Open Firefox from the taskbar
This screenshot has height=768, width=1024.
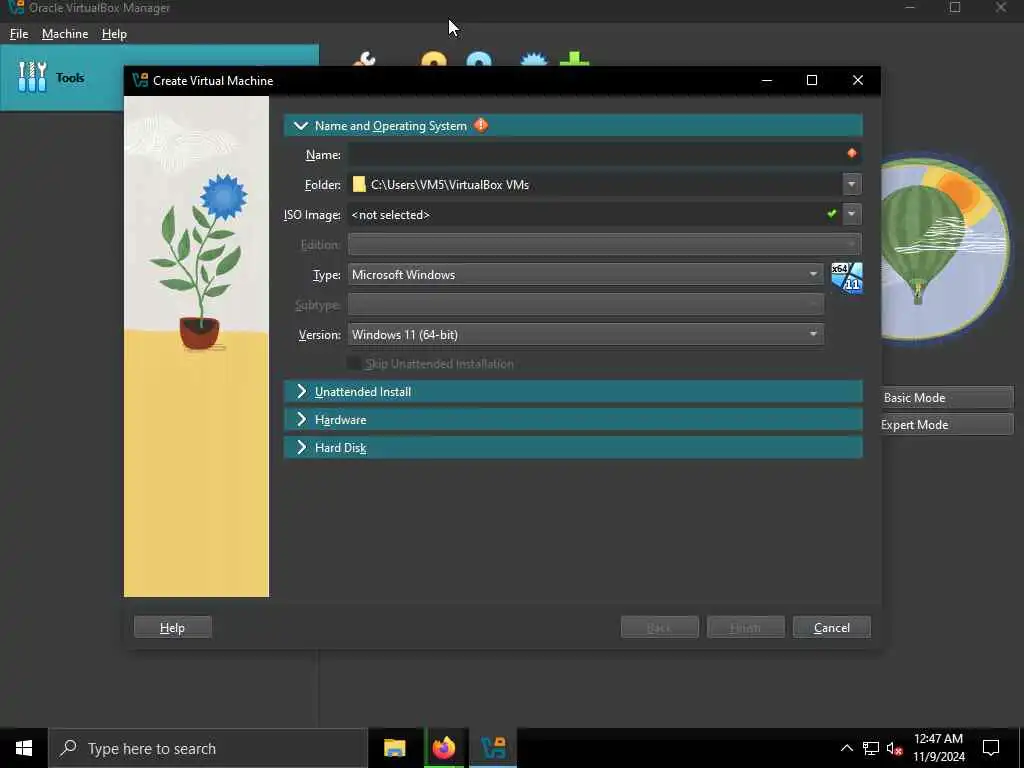click(443, 748)
